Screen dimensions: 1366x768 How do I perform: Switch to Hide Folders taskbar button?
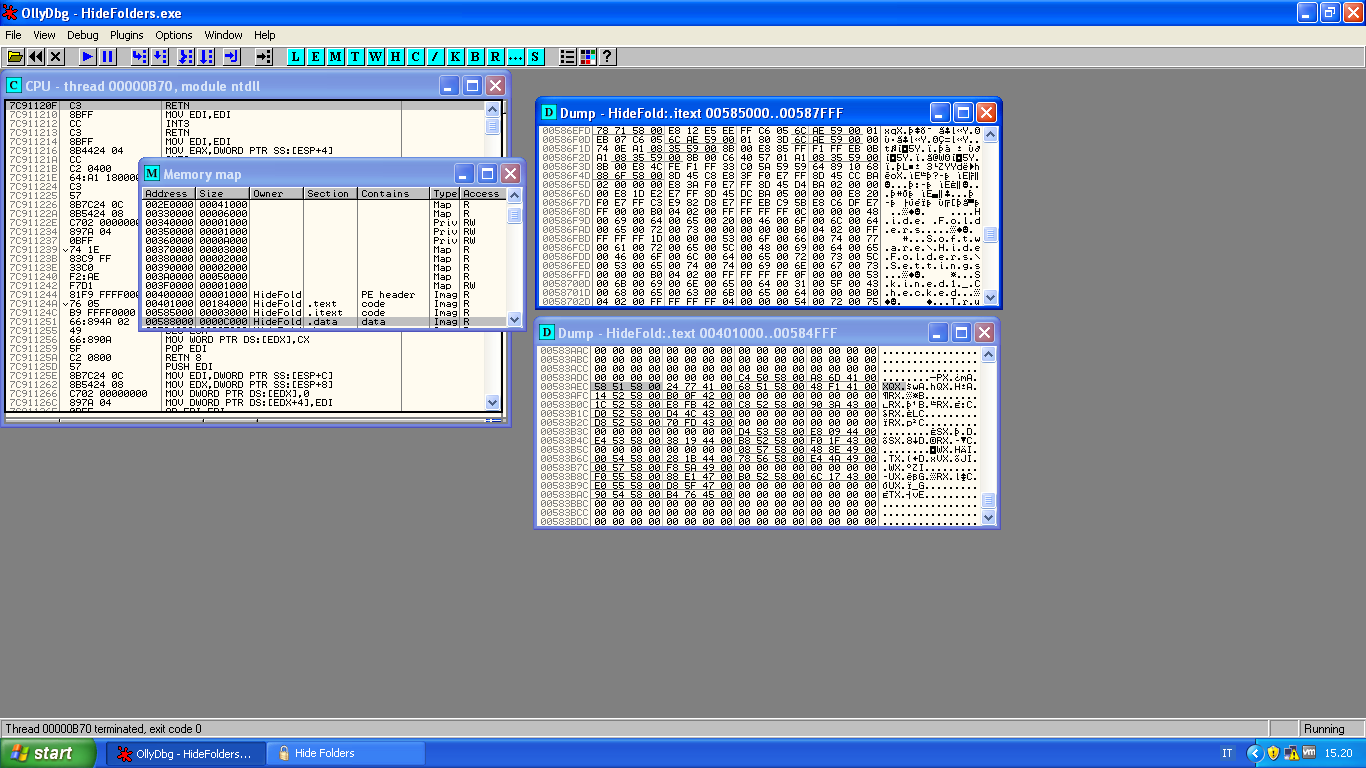346,753
